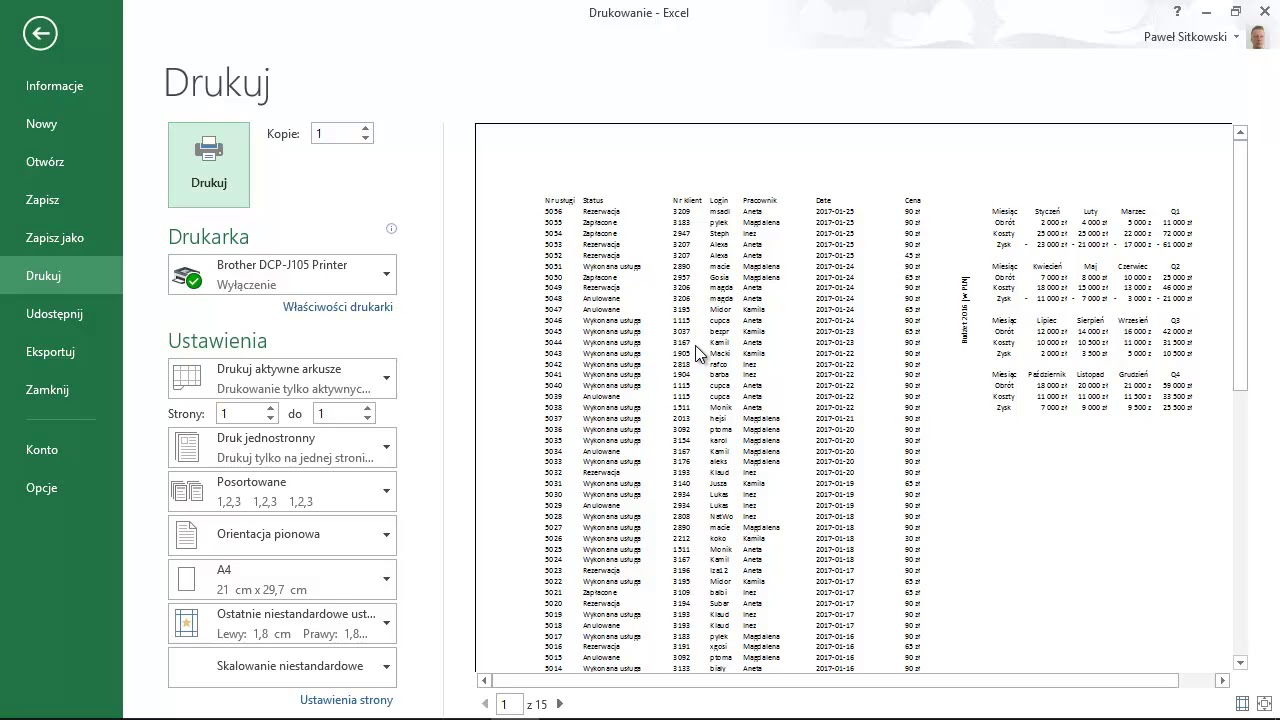This screenshot has width=1280, height=720.
Task: Open Właściwości drukarki link
Action: pyautogui.click(x=338, y=307)
